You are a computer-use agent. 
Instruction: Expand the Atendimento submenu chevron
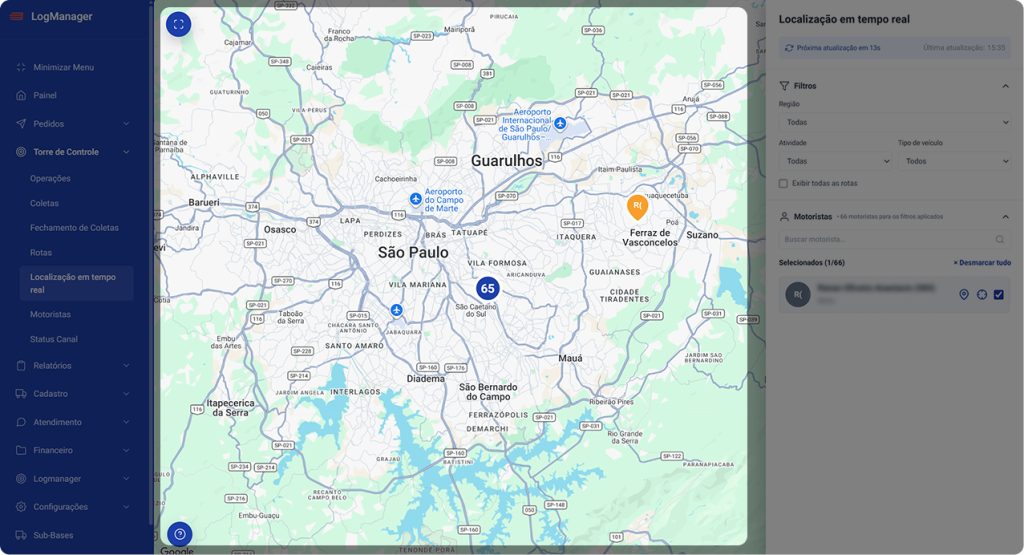tap(126, 422)
